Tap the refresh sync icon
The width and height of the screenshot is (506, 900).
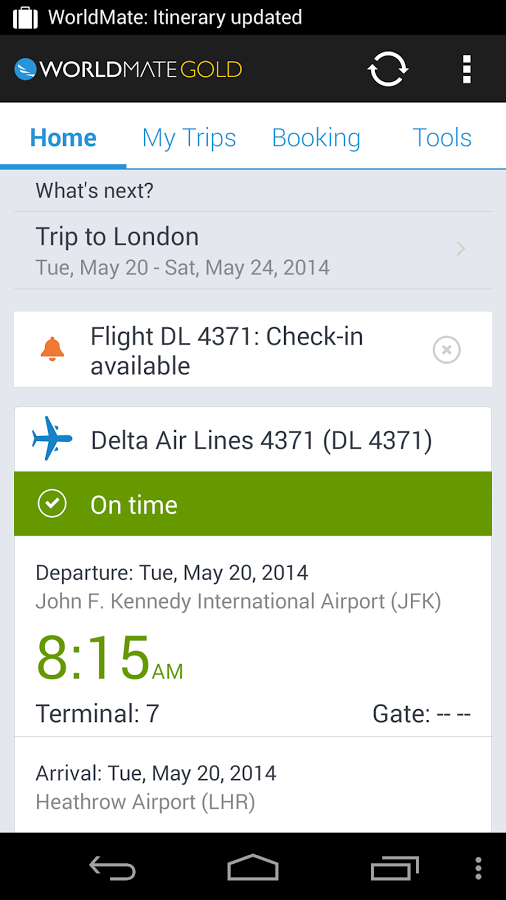click(388, 69)
